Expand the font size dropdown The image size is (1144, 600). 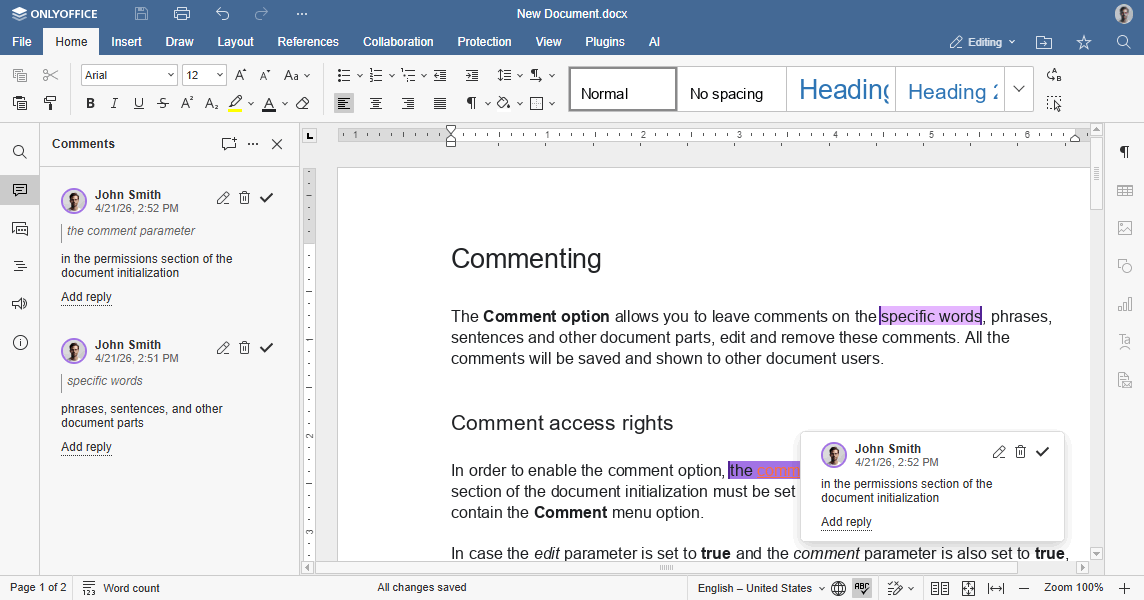click(x=220, y=75)
